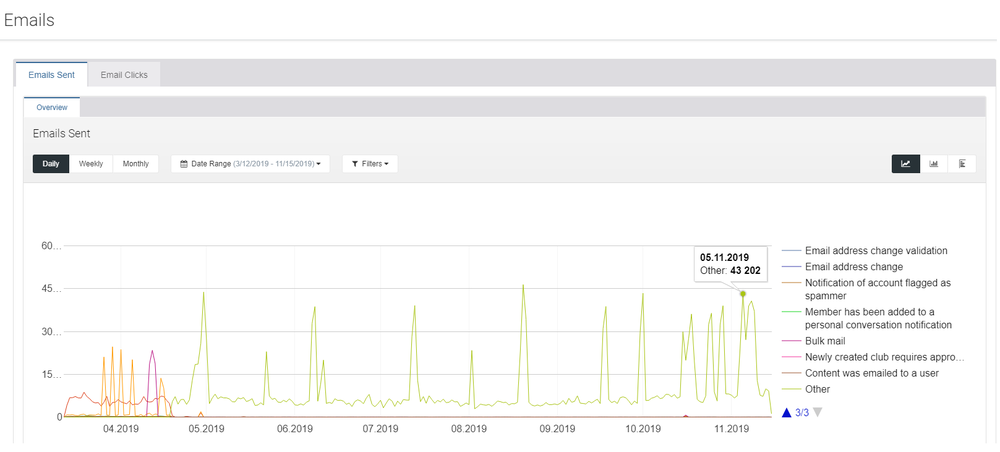Select the Overview sub-tab
The height and width of the screenshot is (452, 1000).
(x=52, y=107)
